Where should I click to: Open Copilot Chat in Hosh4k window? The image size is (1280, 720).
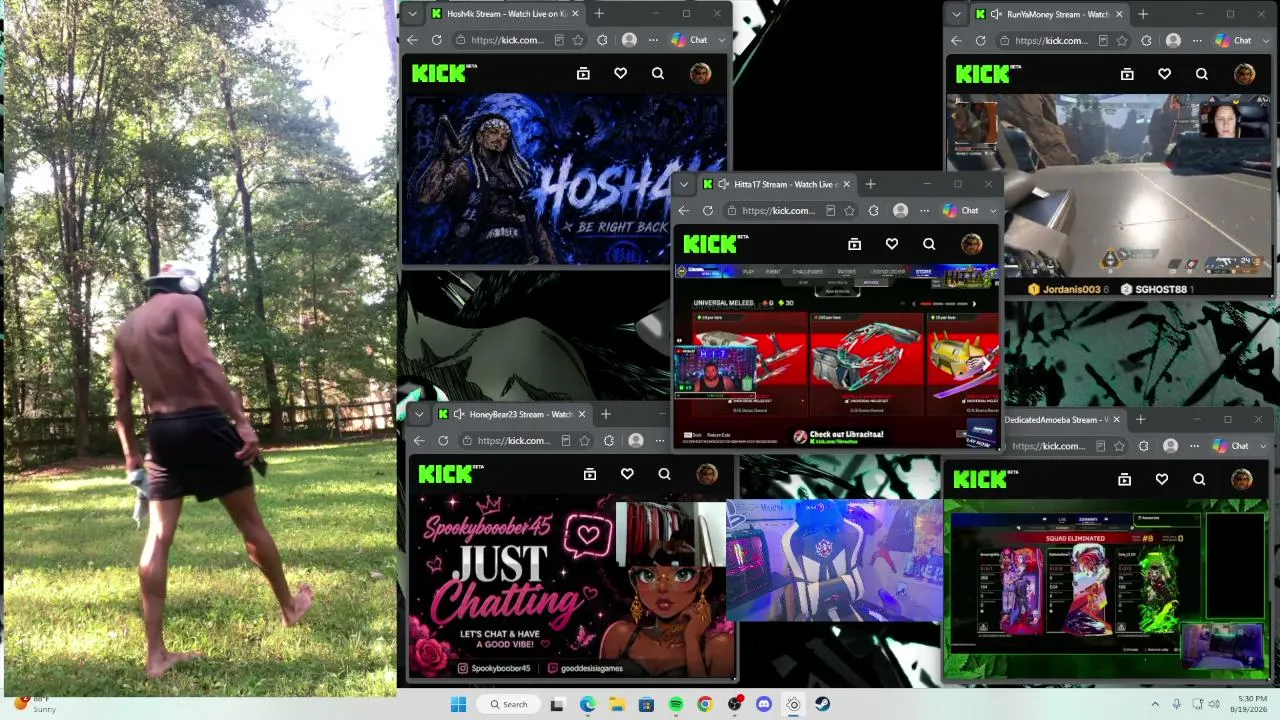[690, 40]
